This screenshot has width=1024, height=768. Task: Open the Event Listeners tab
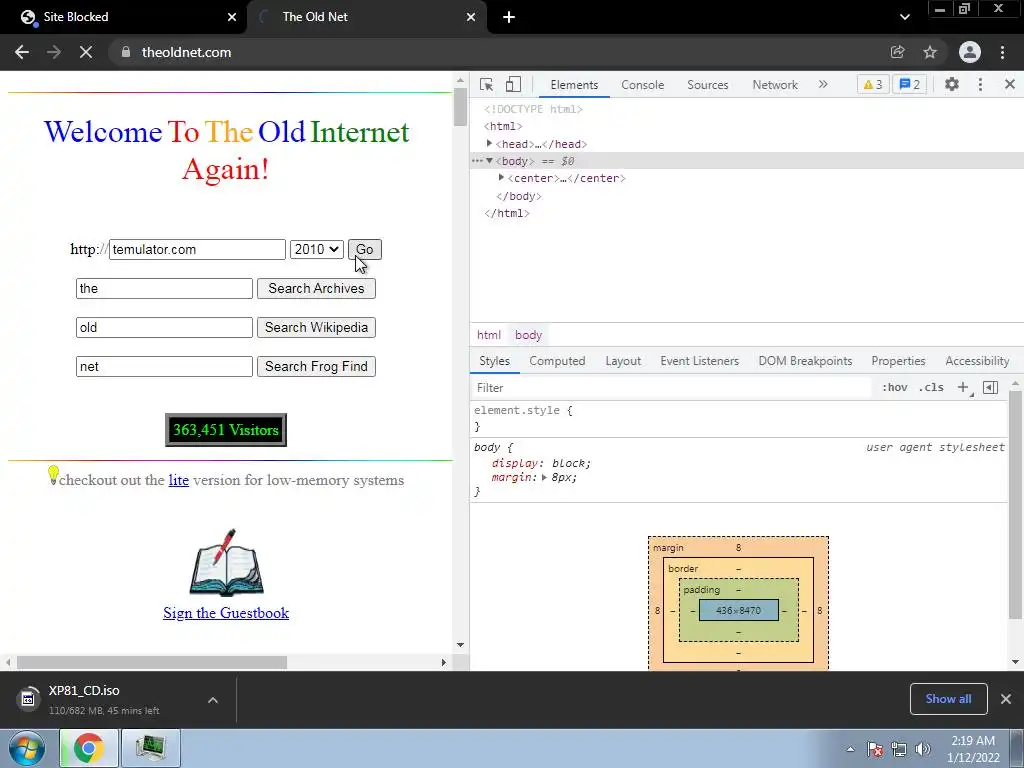pyautogui.click(x=699, y=361)
